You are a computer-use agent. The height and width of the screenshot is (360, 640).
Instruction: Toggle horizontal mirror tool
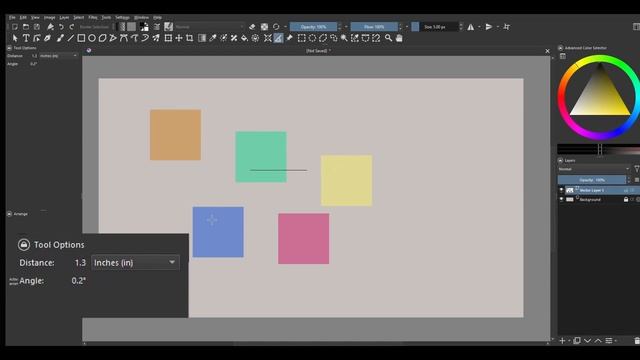coord(471,27)
